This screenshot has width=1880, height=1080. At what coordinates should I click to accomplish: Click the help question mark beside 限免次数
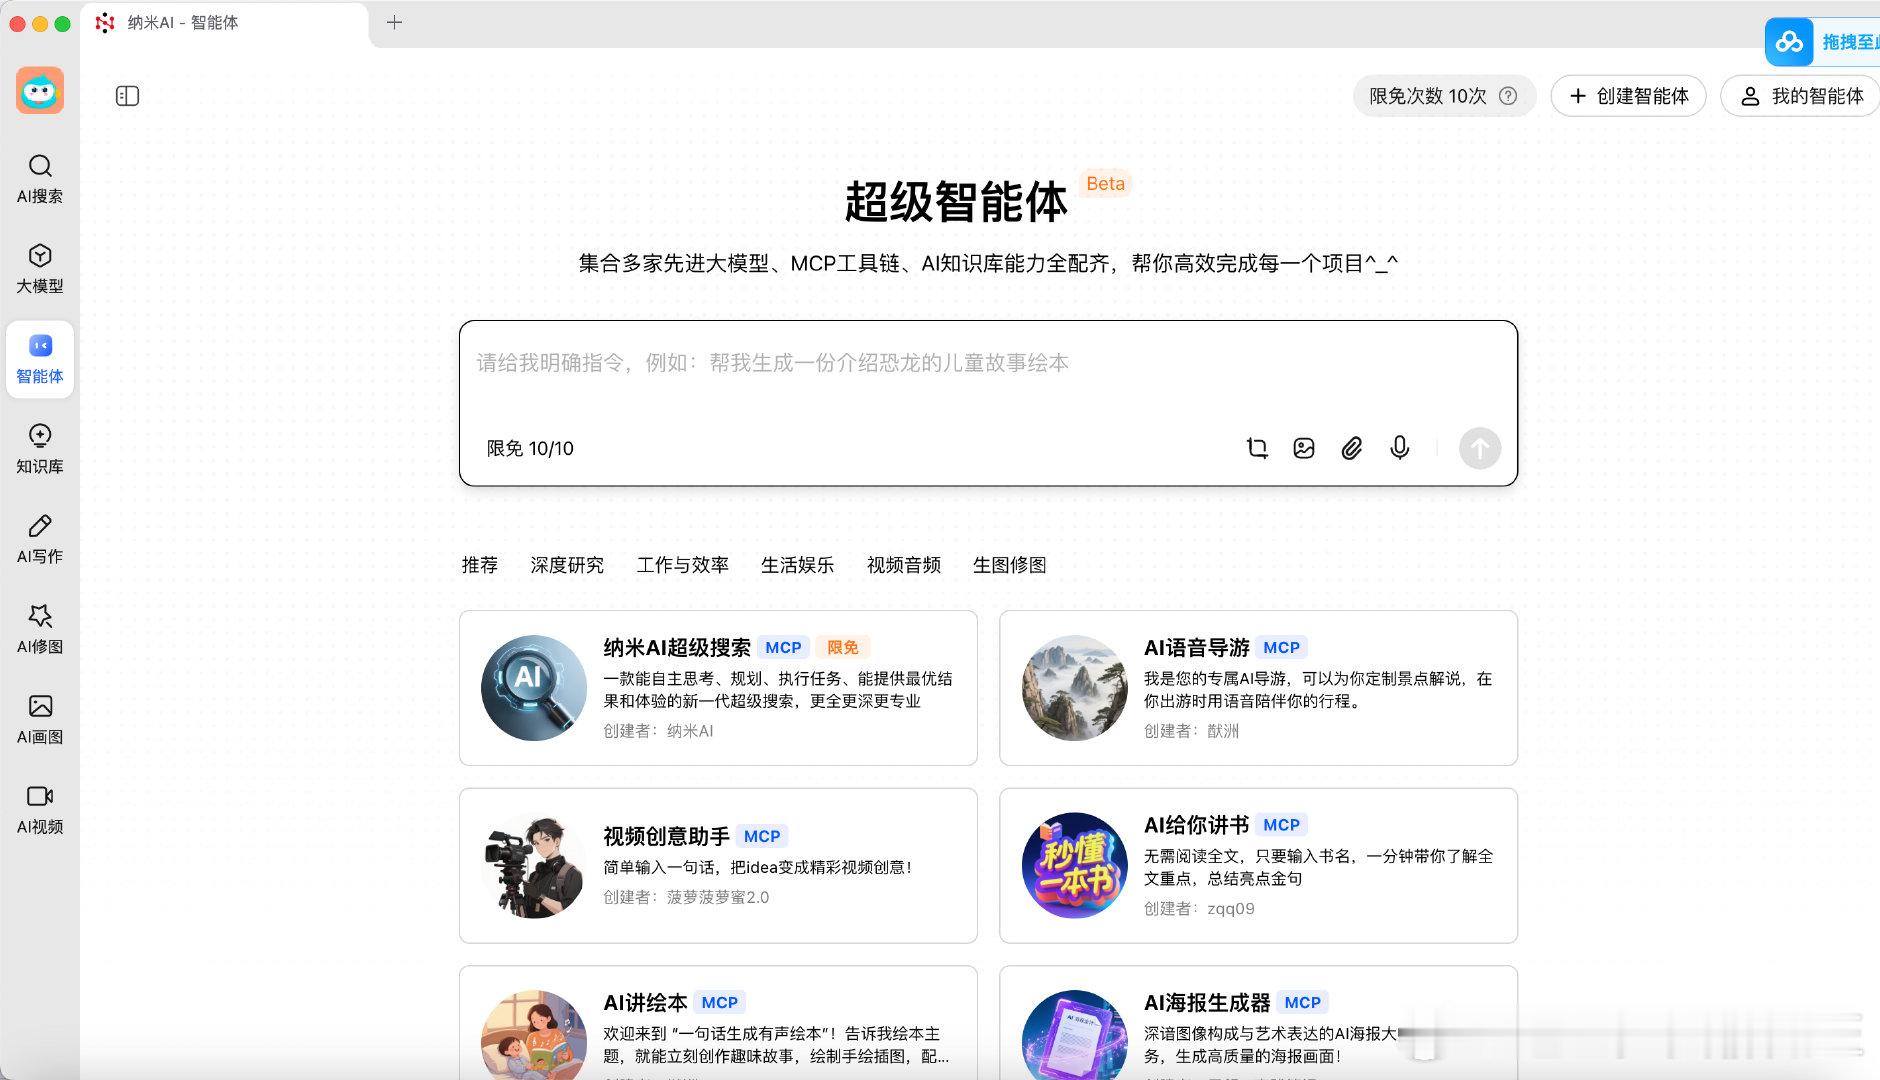1508,96
